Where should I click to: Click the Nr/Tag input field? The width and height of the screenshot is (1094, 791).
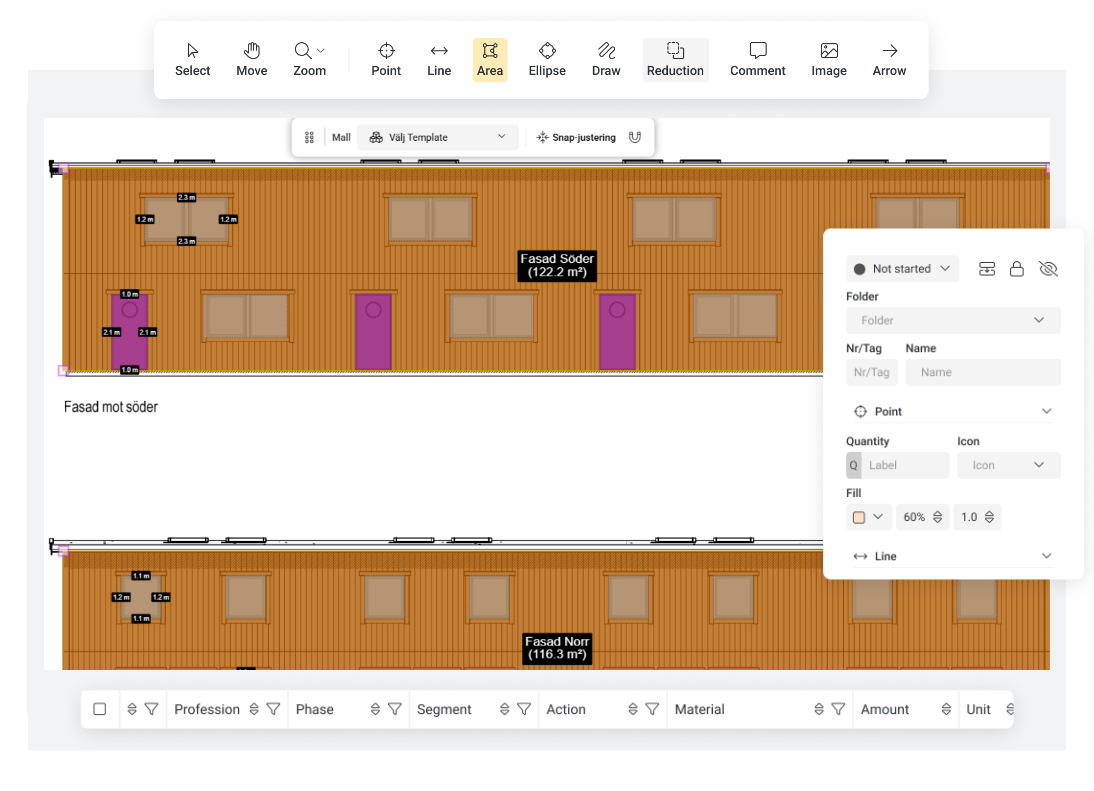[871, 372]
